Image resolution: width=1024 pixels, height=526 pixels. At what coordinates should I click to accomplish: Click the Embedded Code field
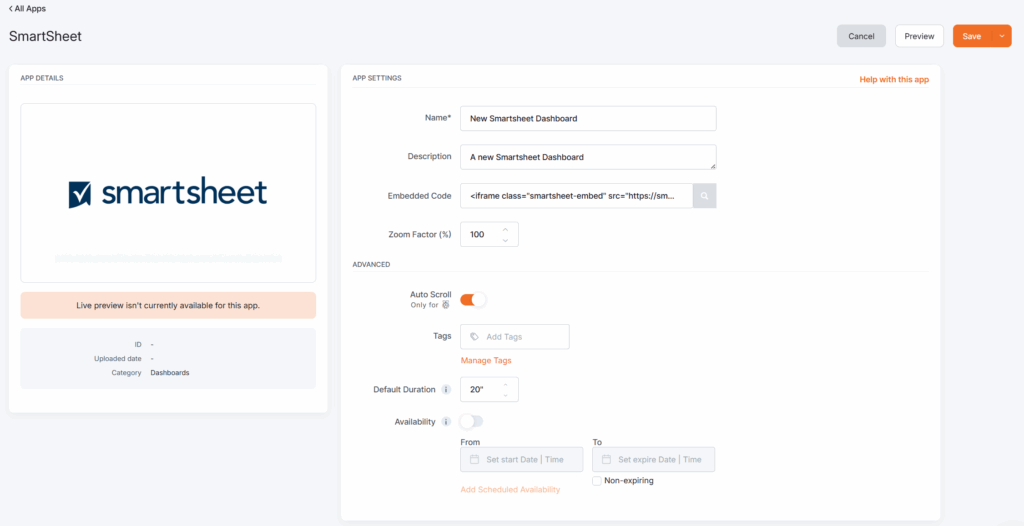click(576, 195)
